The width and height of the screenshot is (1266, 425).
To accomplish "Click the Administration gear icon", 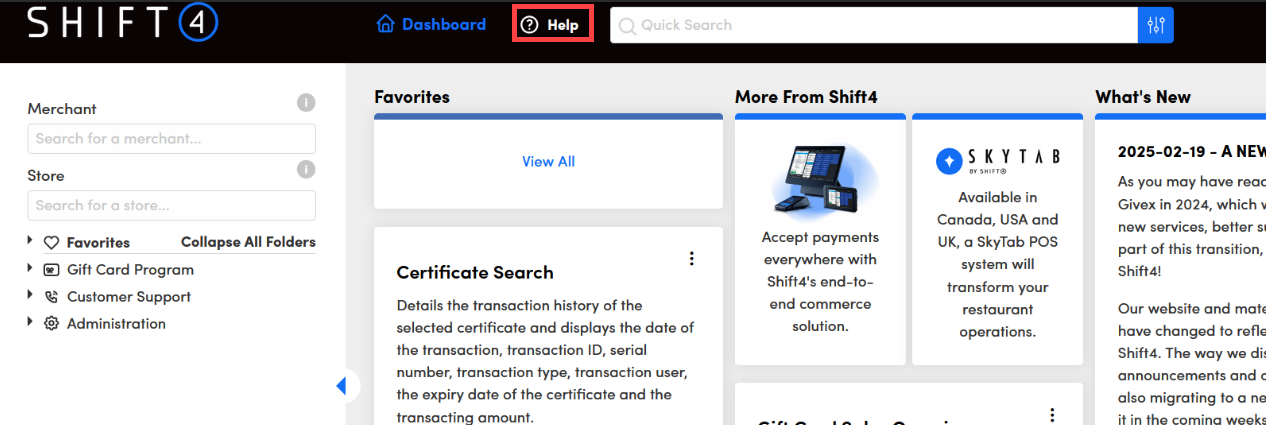I will click(52, 324).
